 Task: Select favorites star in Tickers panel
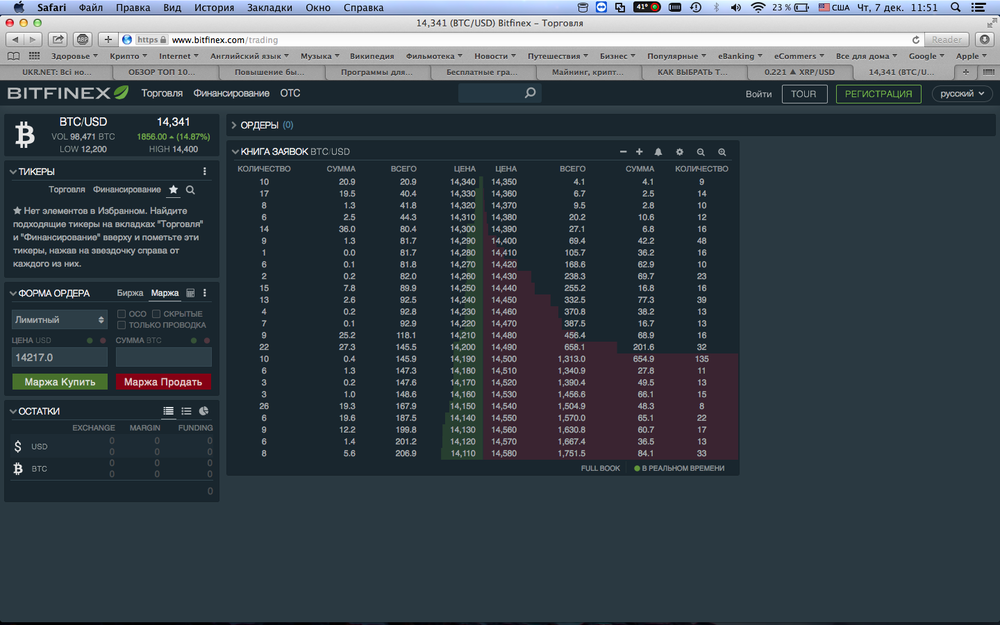pos(173,189)
